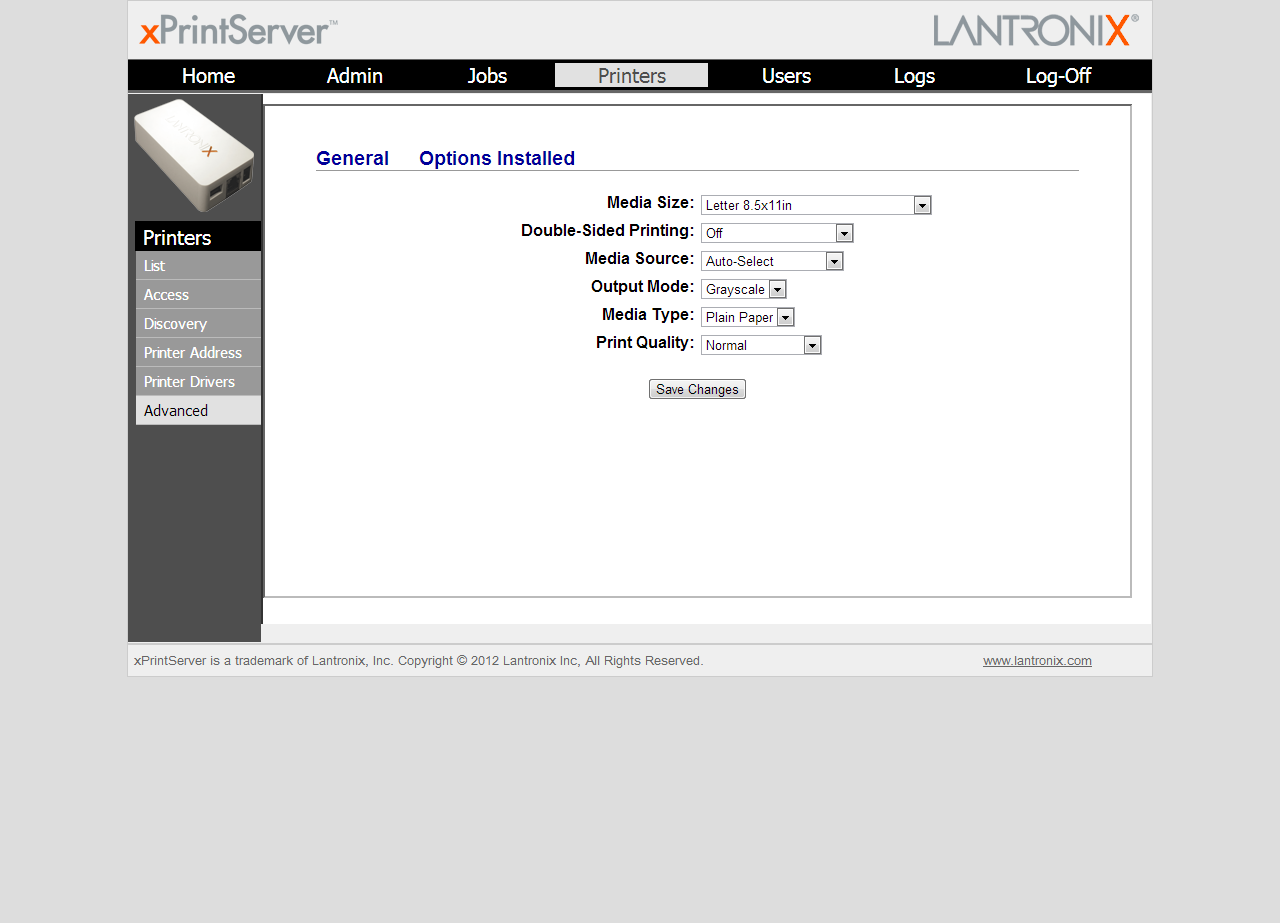Viewport: 1280px width, 923px height.
Task: Open the www.lantronix.com link
Action: point(1037,661)
